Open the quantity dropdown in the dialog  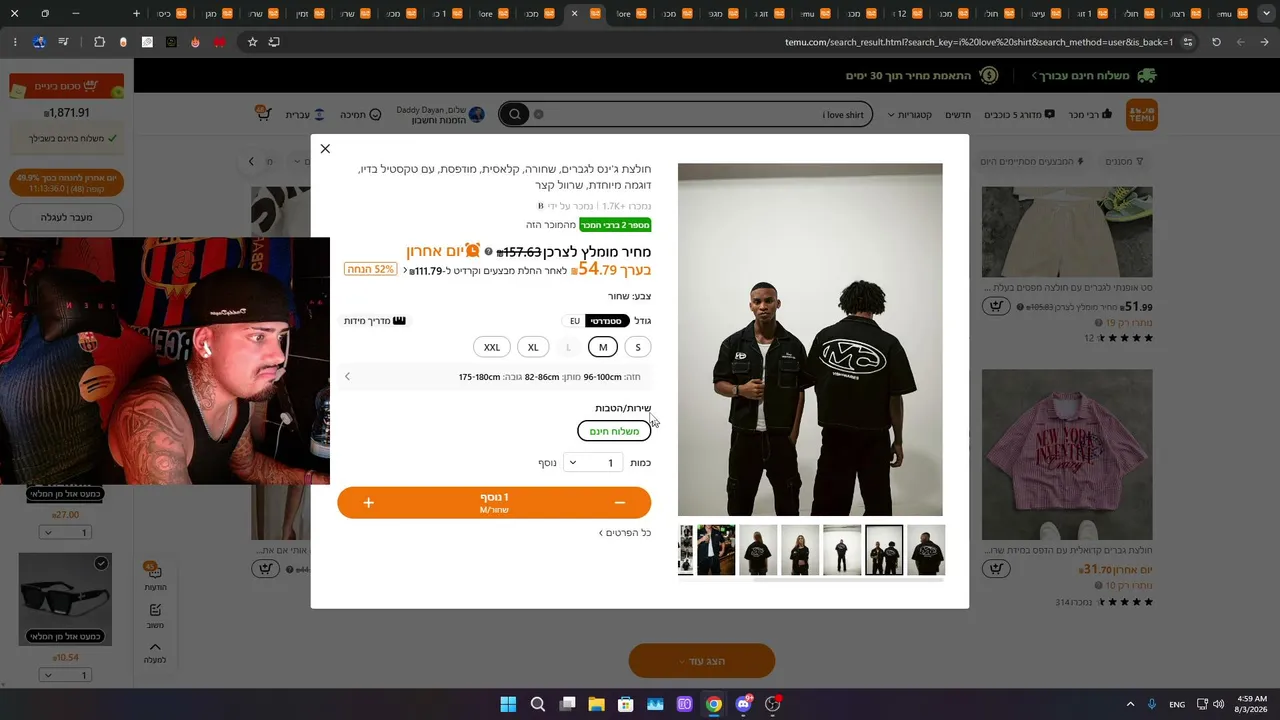click(592, 463)
